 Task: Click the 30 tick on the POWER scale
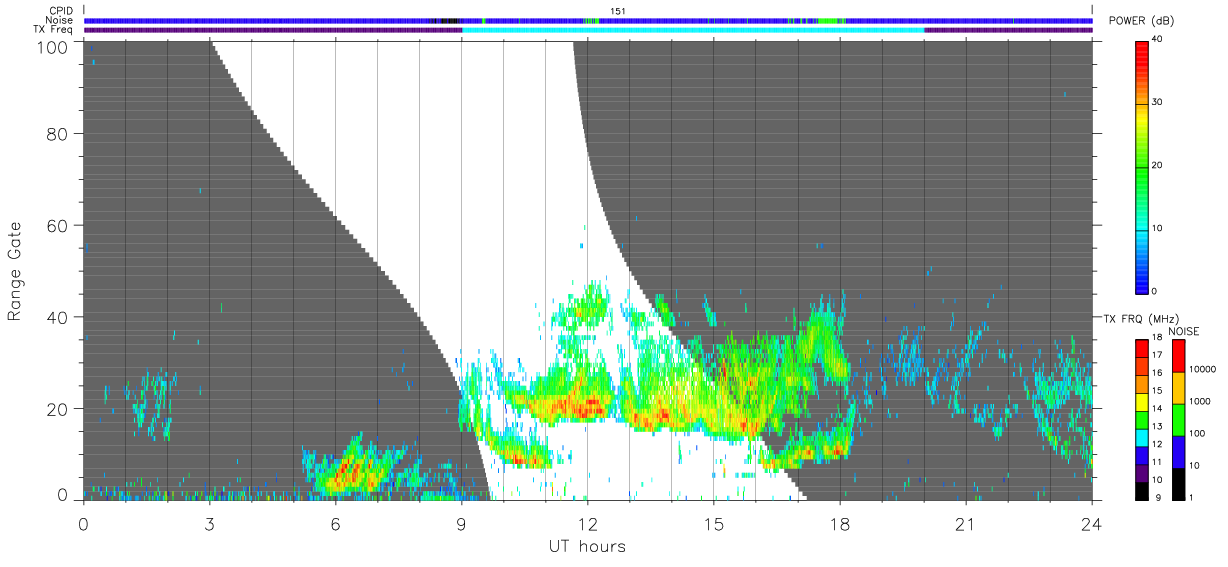pos(1158,102)
